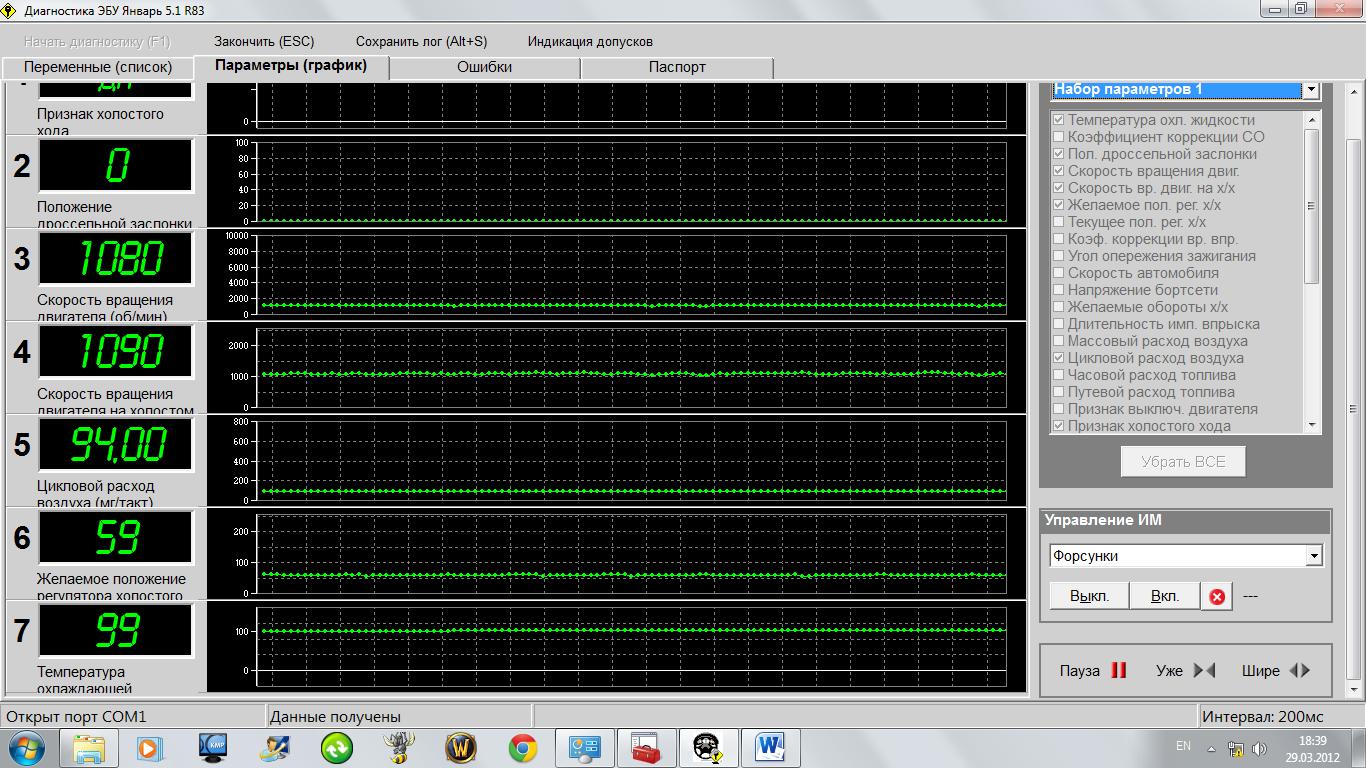Open Google Chrome from the taskbar

522,747
